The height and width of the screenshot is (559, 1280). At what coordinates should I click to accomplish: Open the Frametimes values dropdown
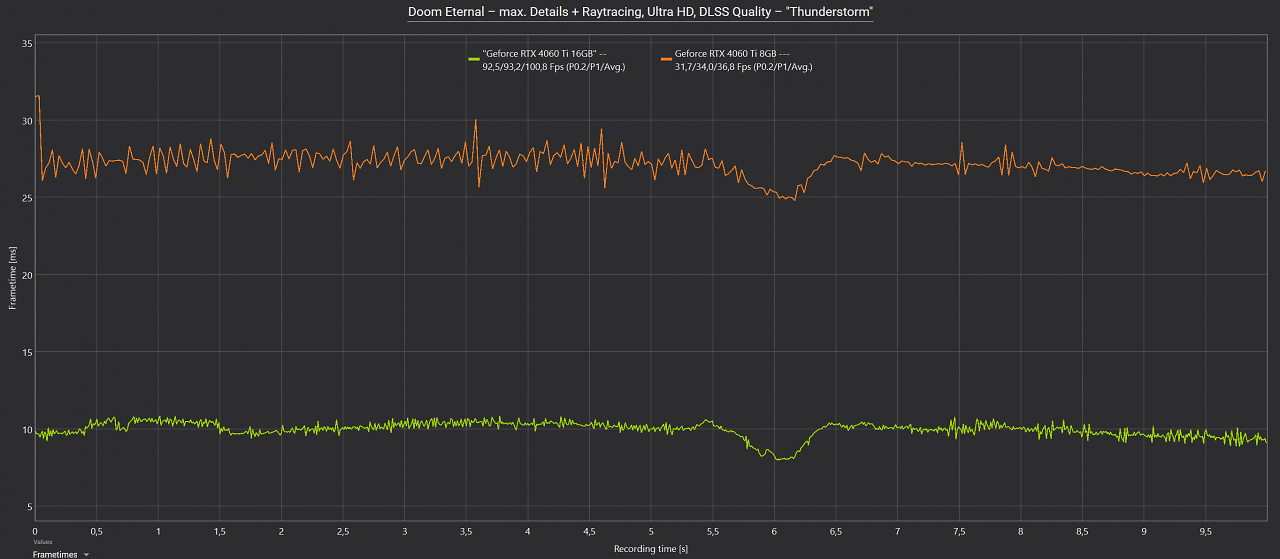click(x=61, y=554)
